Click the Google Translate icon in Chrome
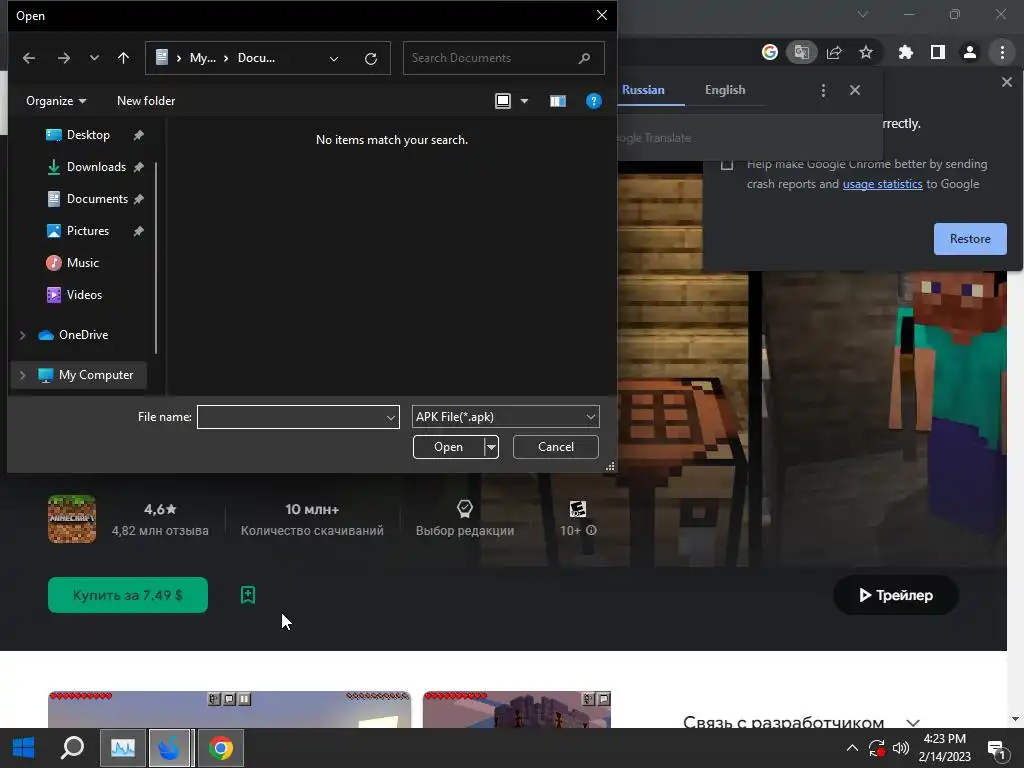The width and height of the screenshot is (1024, 768). (x=802, y=52)
